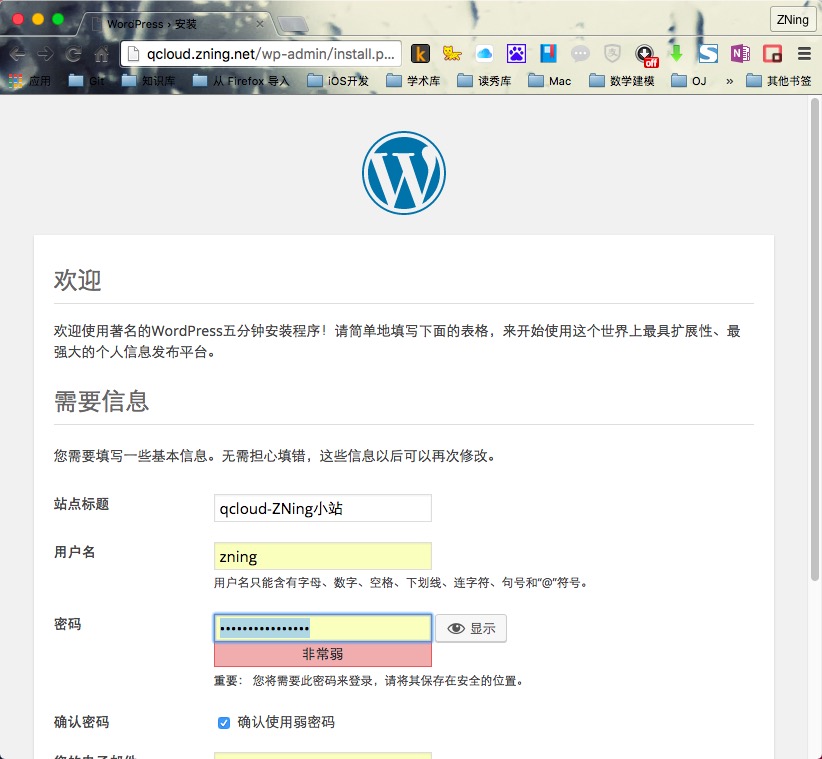Toggle 确认使用弱密码 checkbox
The height and width of the screenshot is (759, 822).
[x=224, y=723]
